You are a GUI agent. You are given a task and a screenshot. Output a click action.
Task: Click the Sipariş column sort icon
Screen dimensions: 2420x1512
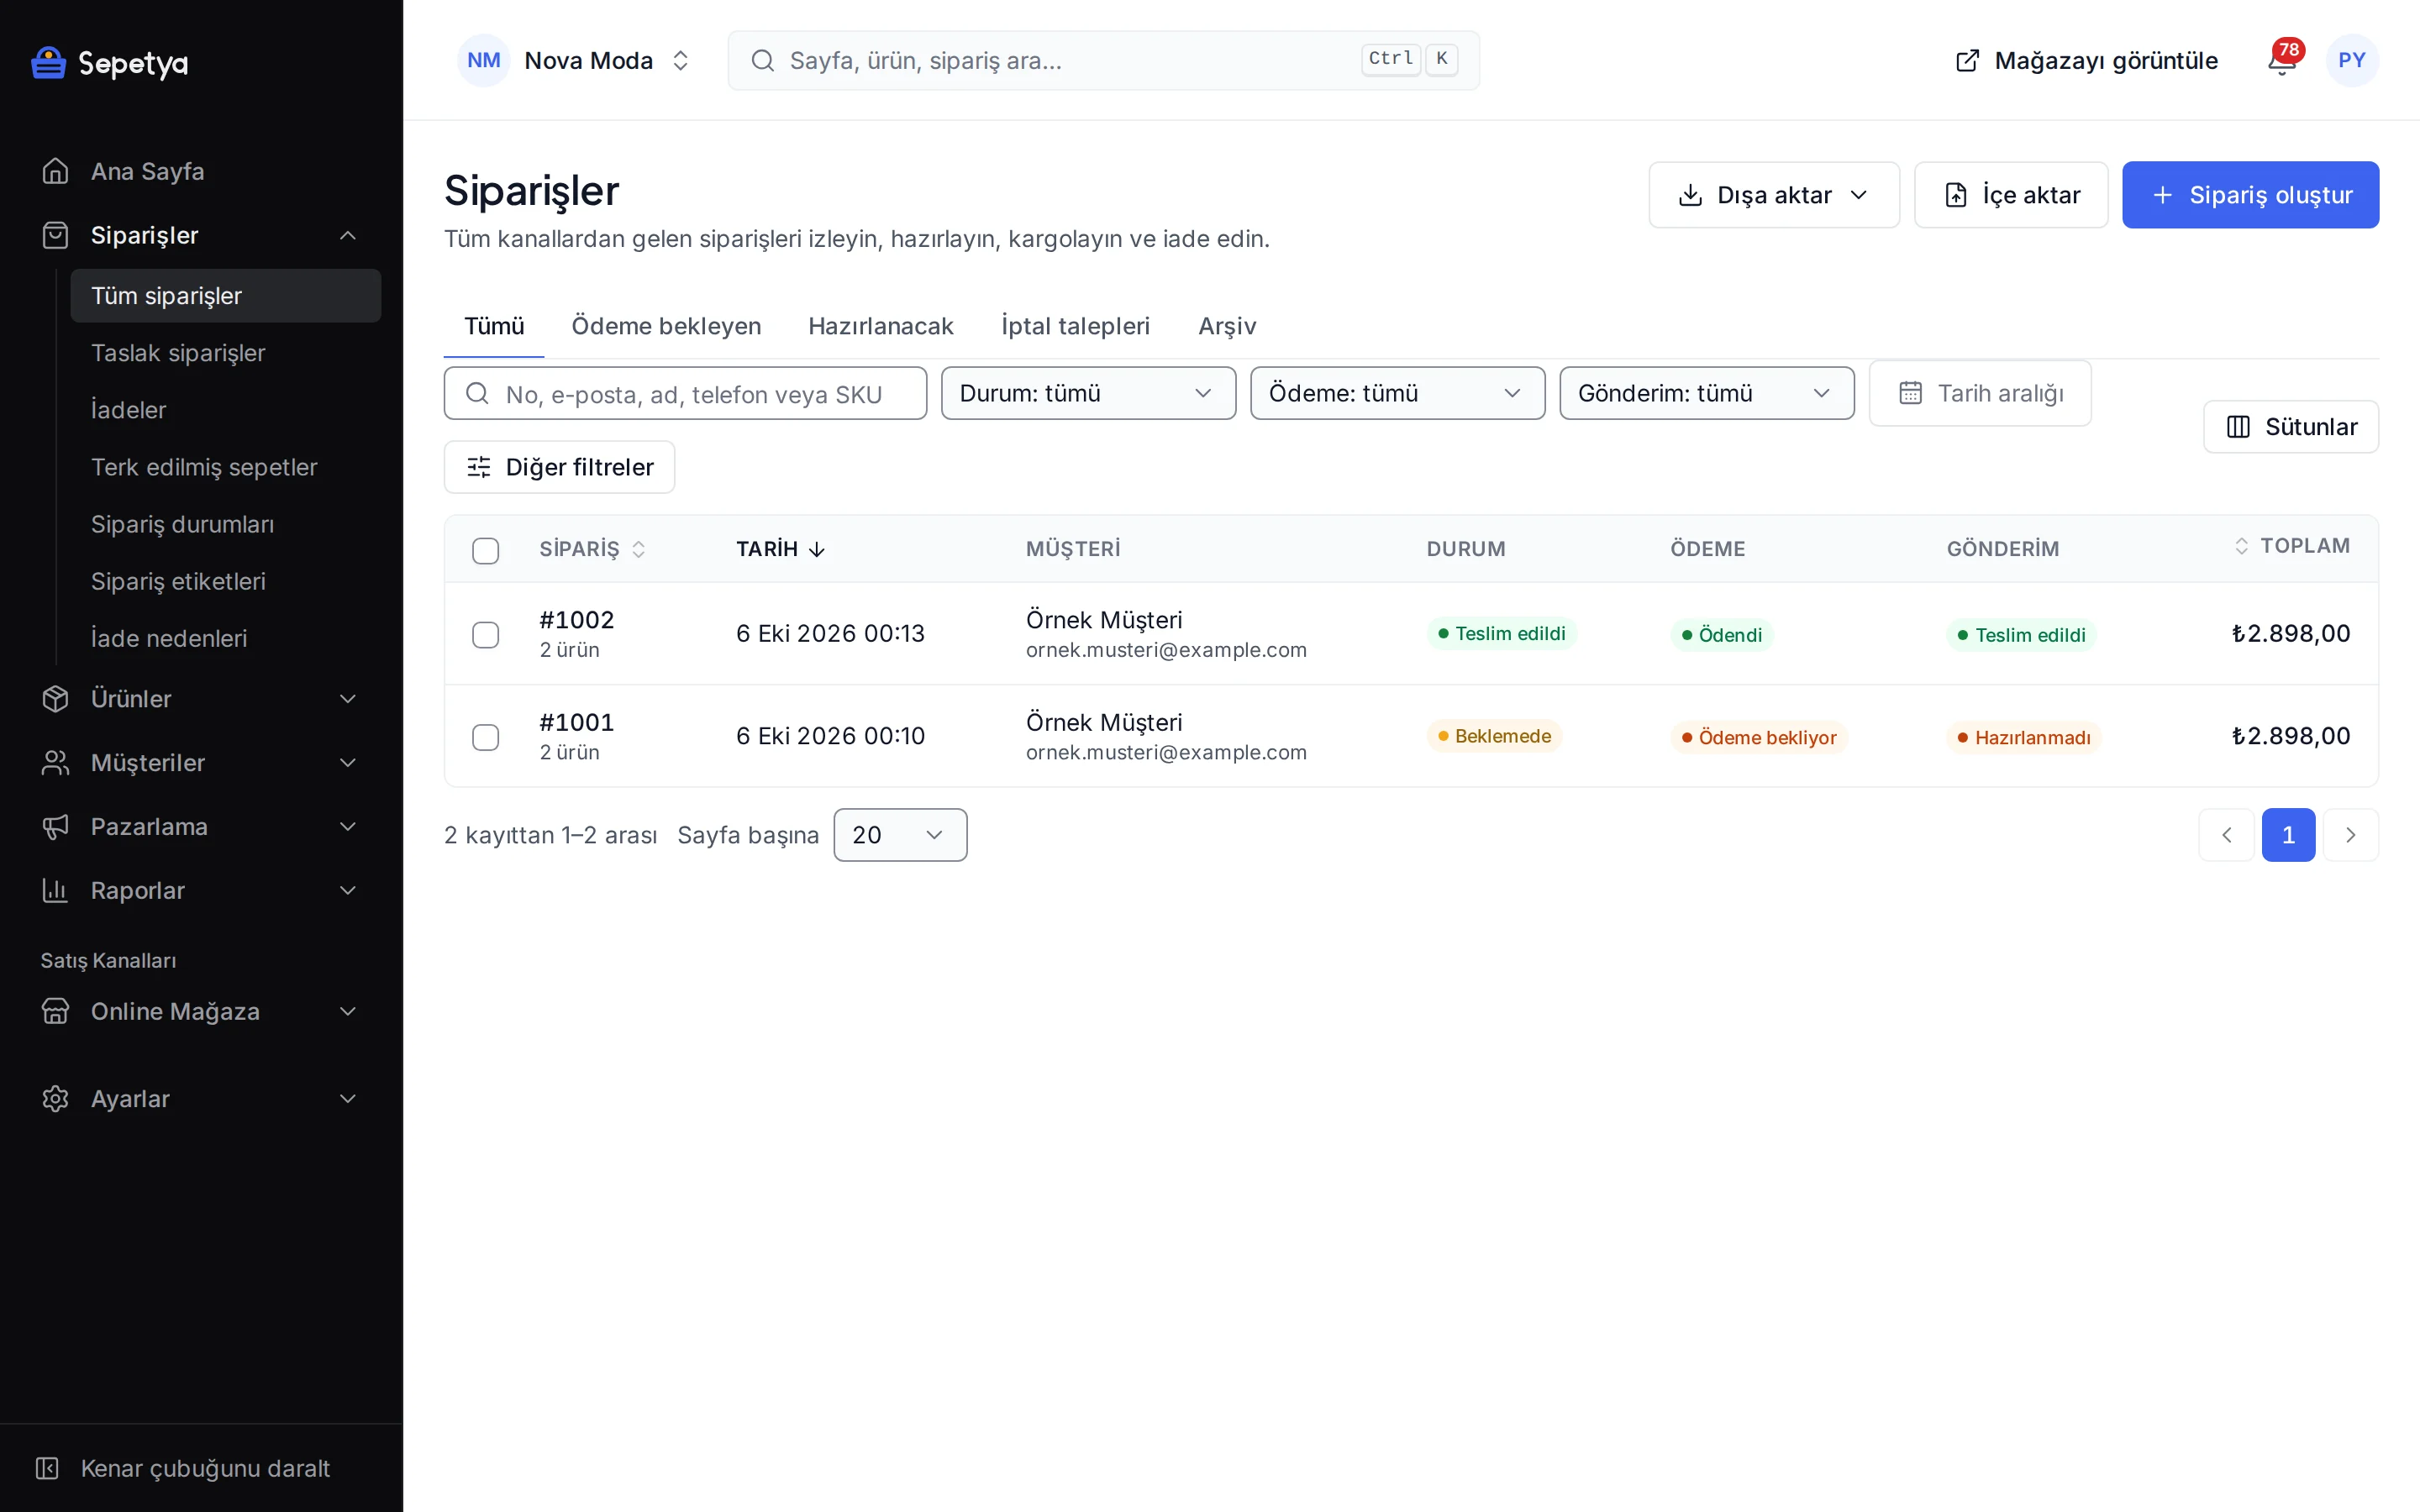tap(638, 549)
